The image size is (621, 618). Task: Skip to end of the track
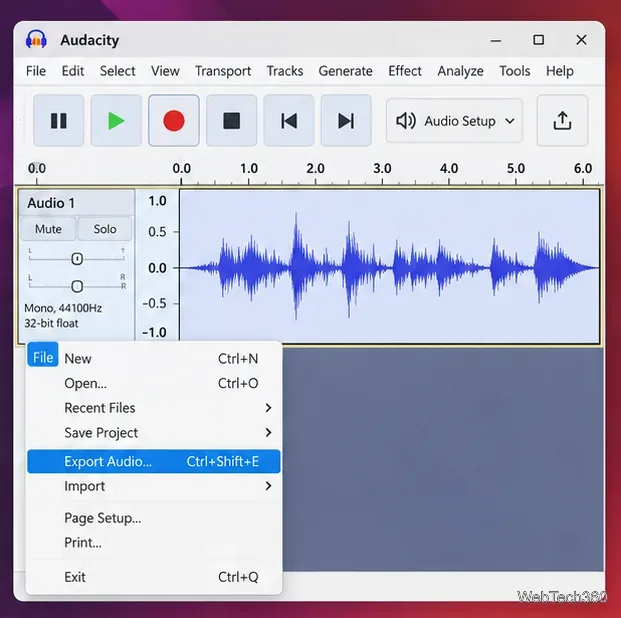coord(346,120)
